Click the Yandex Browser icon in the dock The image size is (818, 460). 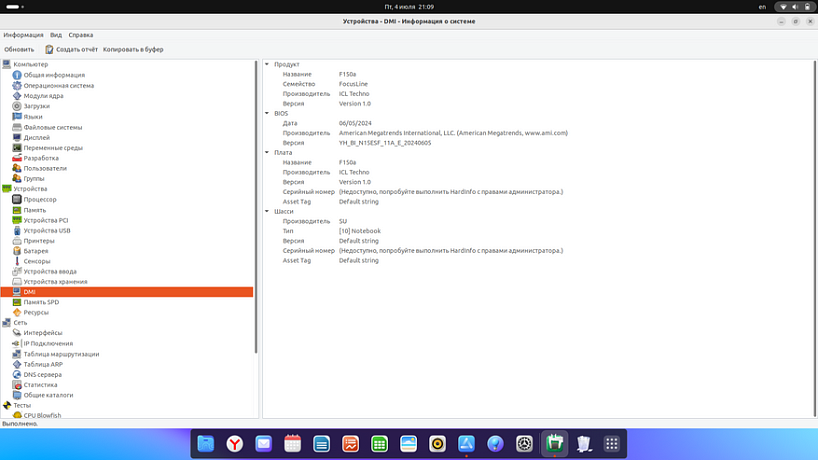pyautogui.click(x=234, y=444)
